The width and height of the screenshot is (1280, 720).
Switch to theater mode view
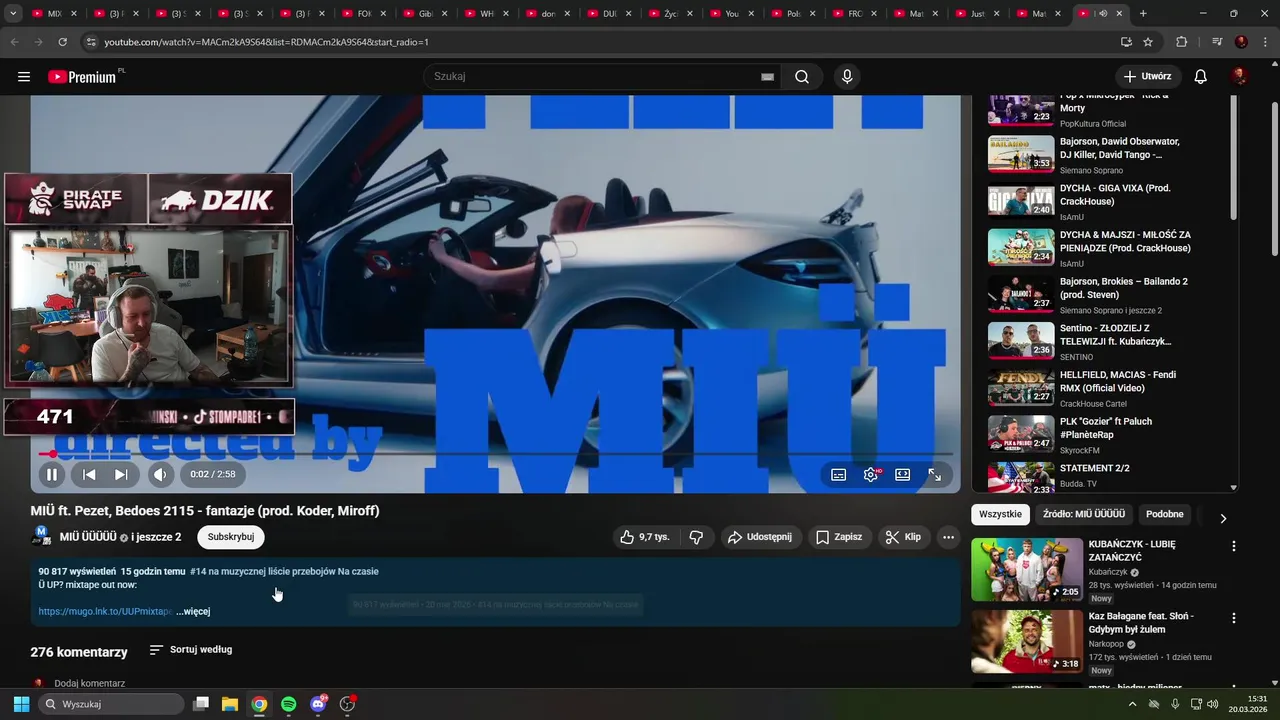click(x=903, y=475)
